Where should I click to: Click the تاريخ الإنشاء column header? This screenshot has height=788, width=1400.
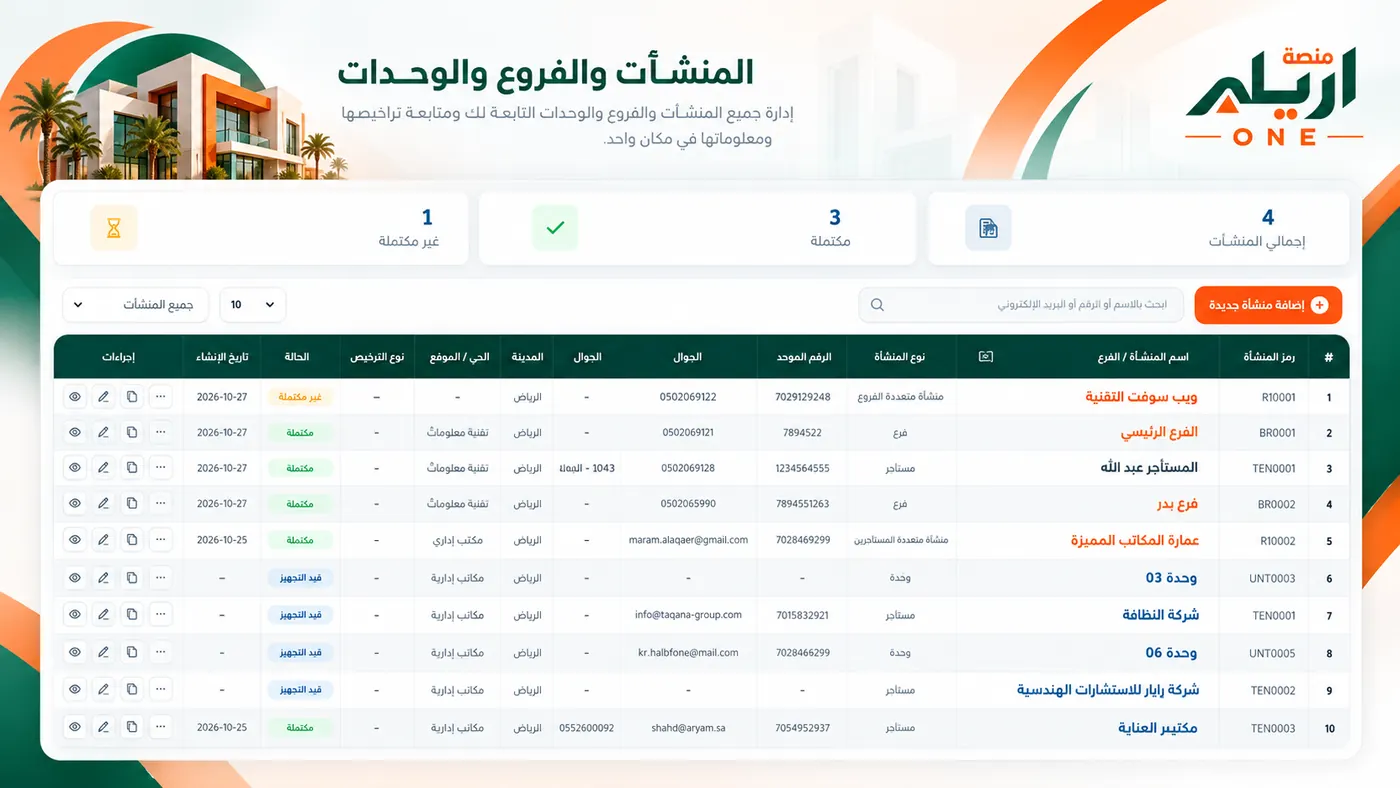pos(222,356)
